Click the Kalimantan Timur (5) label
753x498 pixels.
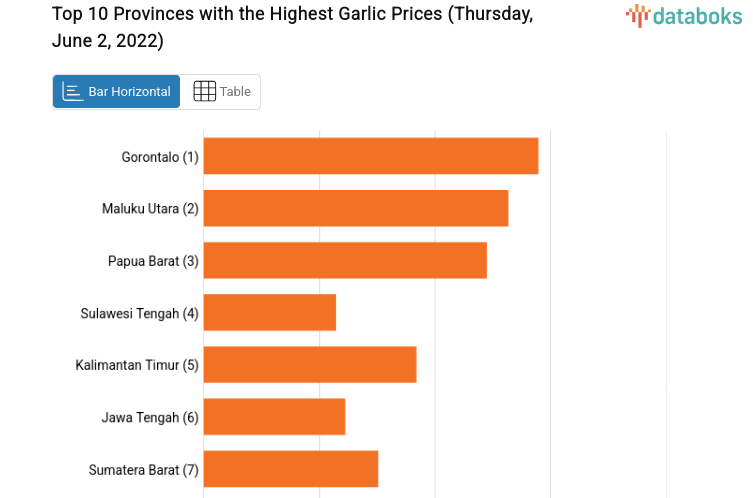click(137, 365)
